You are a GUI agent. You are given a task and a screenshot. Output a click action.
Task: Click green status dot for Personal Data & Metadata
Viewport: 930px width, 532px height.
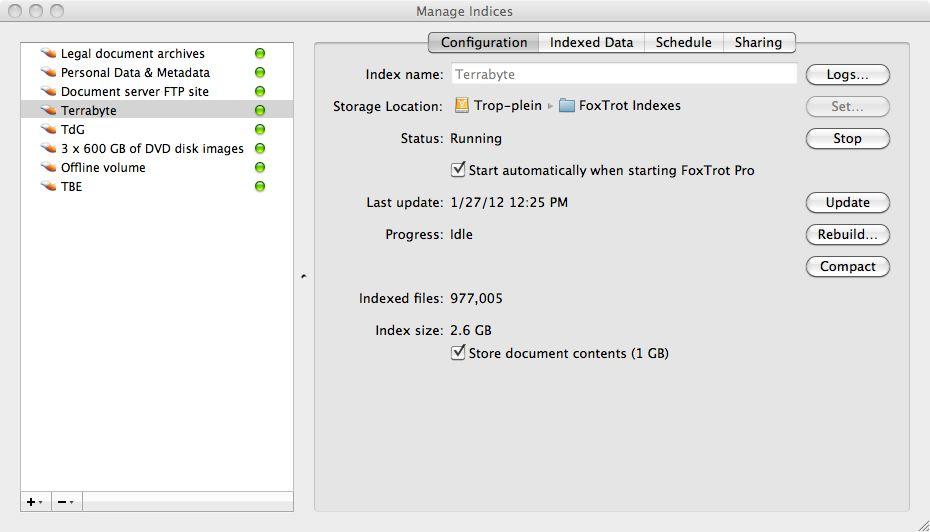point(260,73)
